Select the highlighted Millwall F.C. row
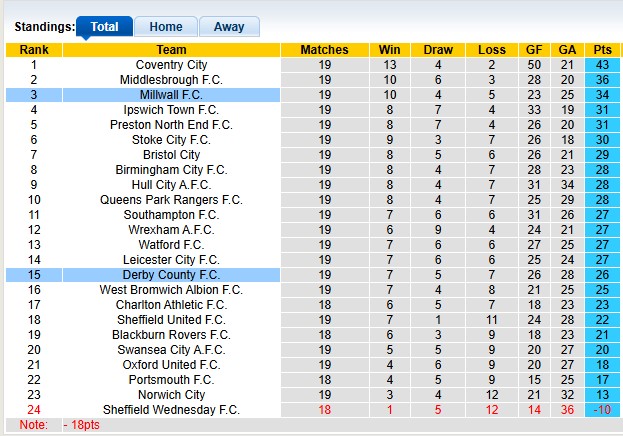 (x=171, y=95)
